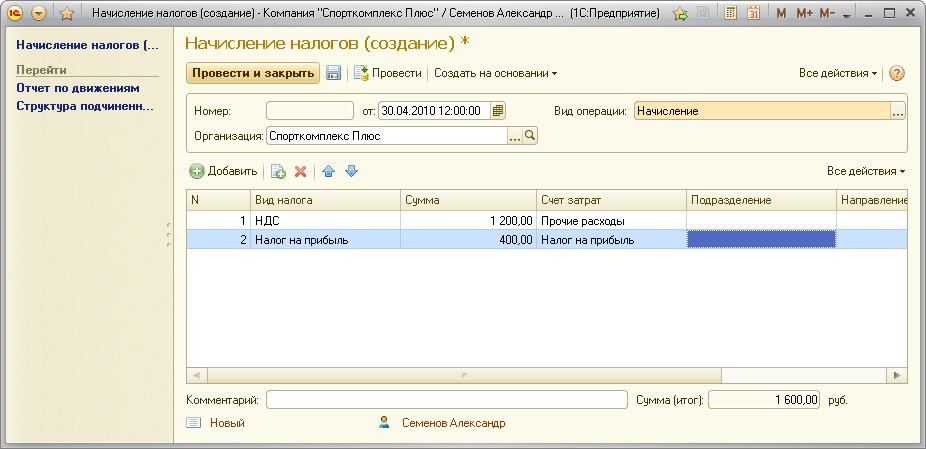Open table Все действия menu
The width and height of the screenshot is (926, 449).
coord(866,171)
